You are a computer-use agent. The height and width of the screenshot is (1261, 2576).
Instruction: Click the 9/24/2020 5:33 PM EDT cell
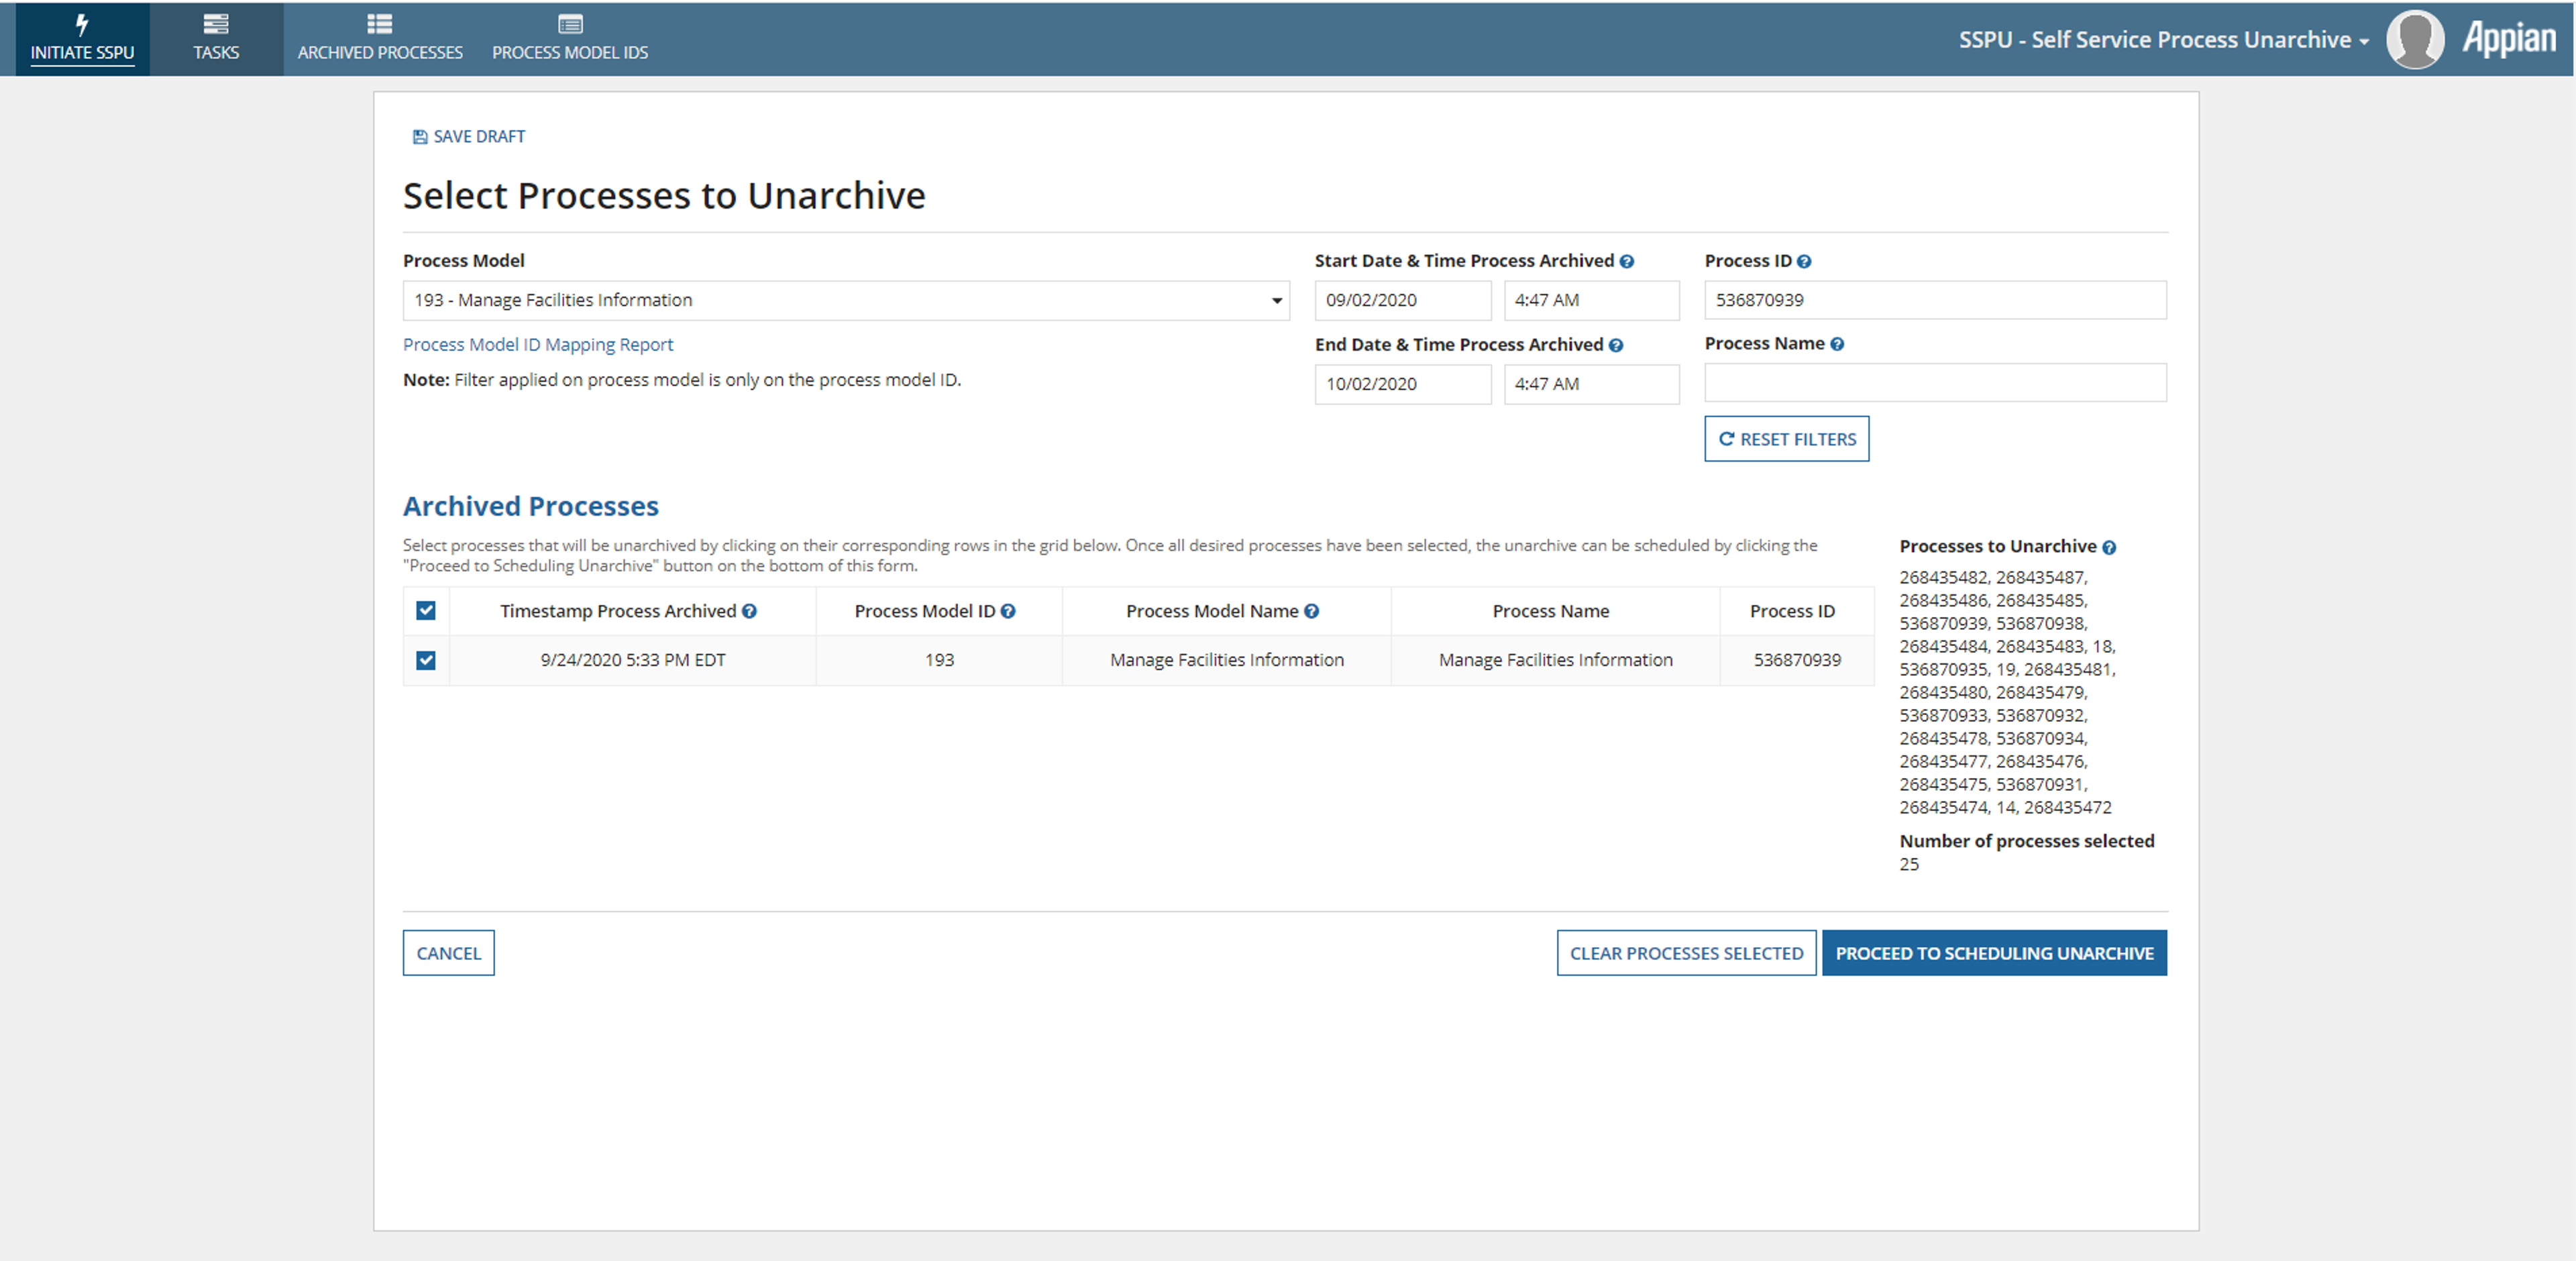[x=633, y=660]
